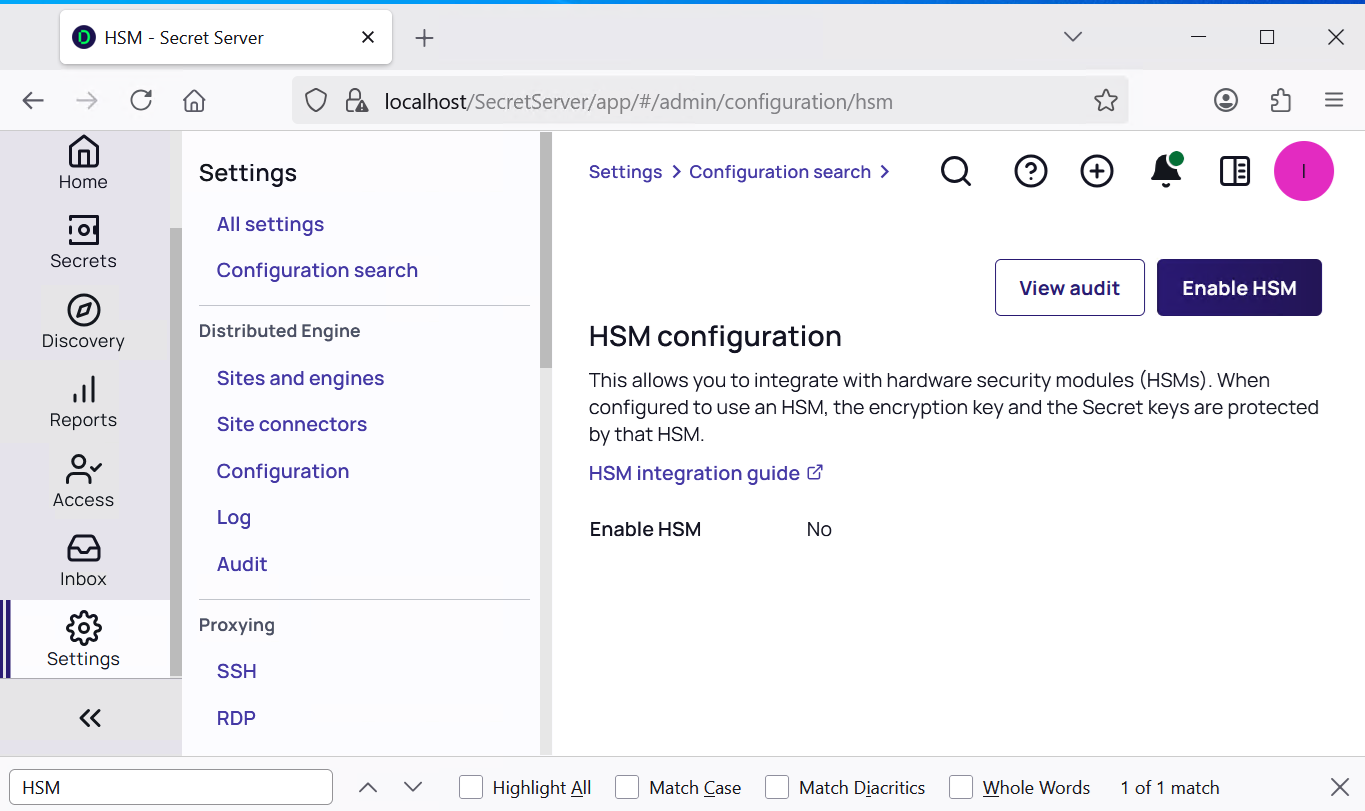
Task: Click Enable HSM button
Action: [1239, 288]
